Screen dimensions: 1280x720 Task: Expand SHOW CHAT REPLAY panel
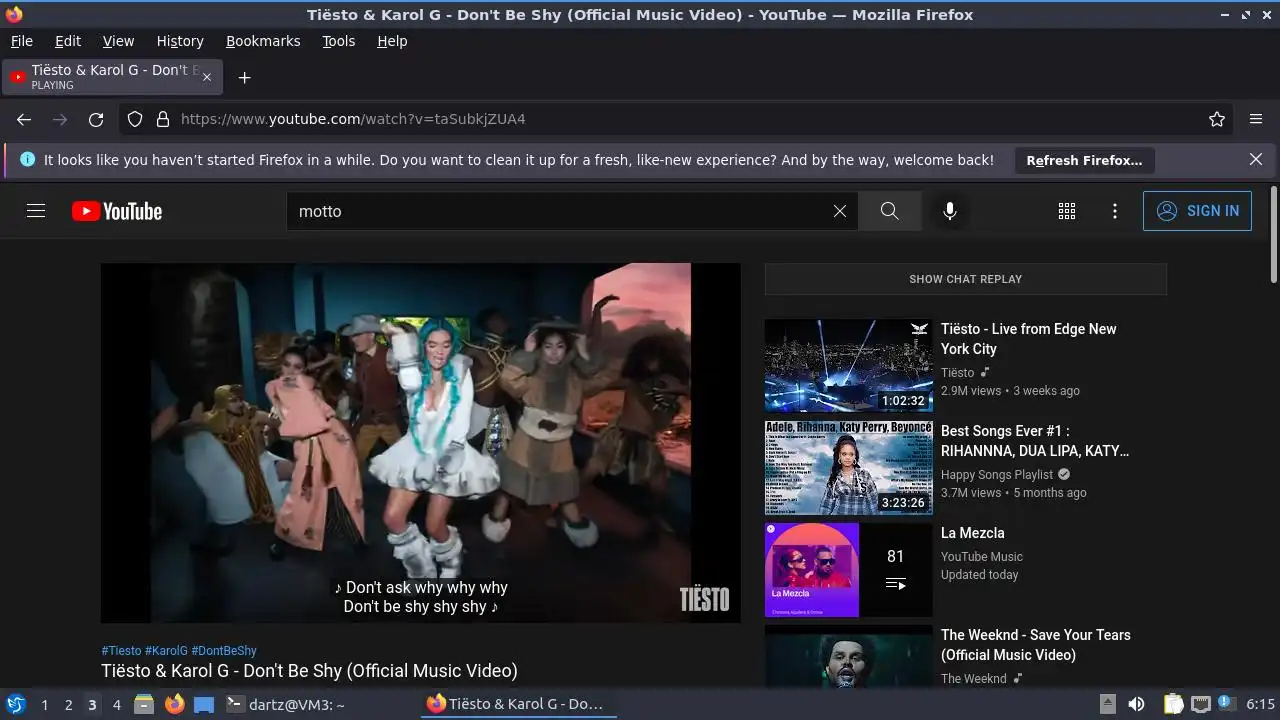pyautogui.click(x=966, y=279)
